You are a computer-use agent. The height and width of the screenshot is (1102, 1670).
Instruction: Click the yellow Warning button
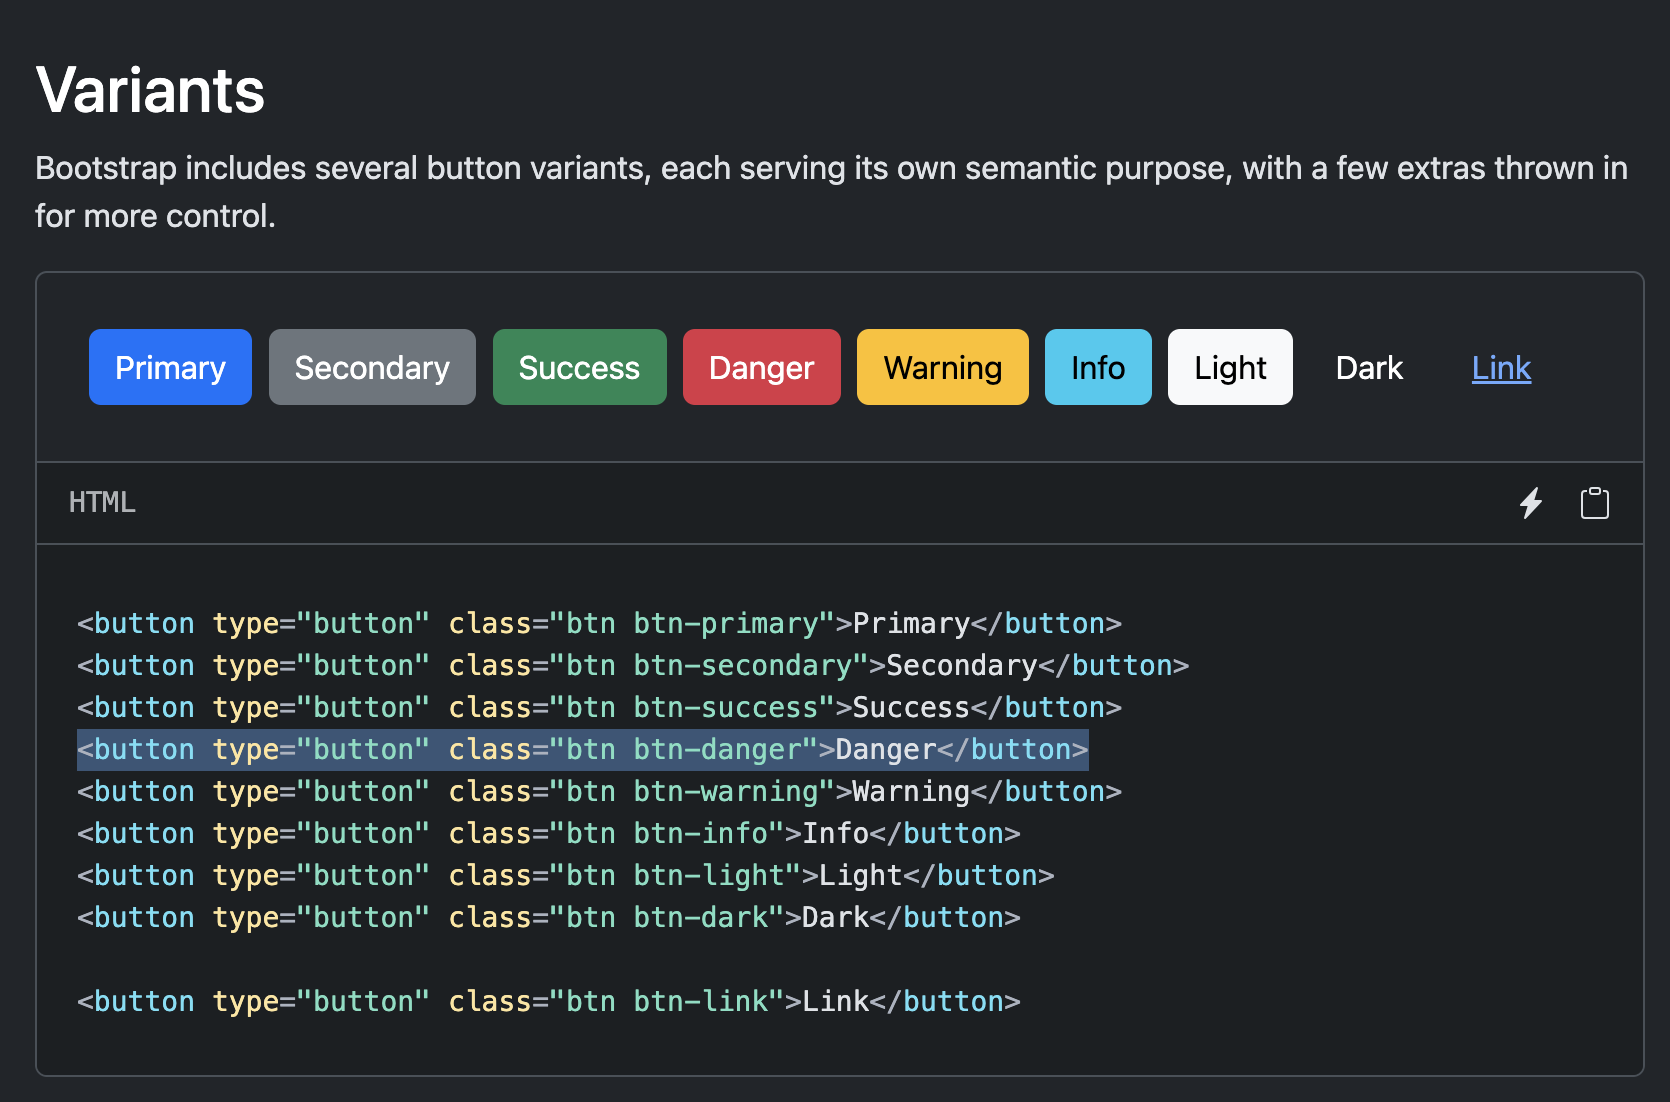943,367
